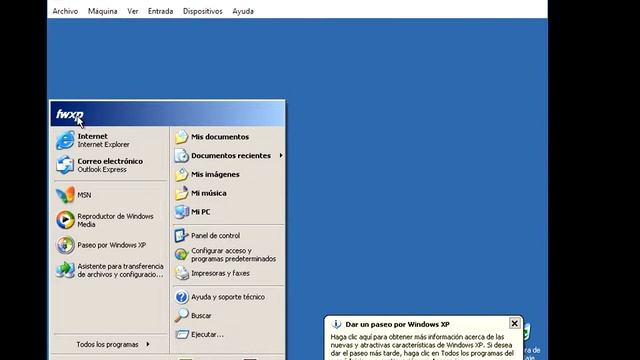Click the Buscar label

(x=201, y=316)
